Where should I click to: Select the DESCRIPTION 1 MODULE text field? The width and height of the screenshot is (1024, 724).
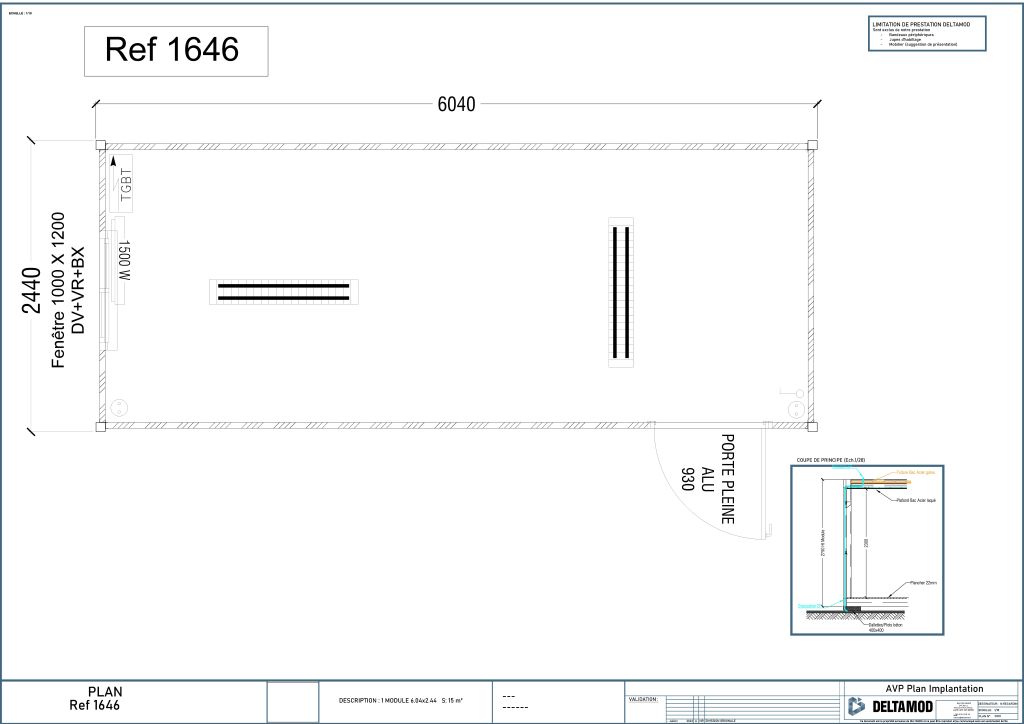click(400, 702)
